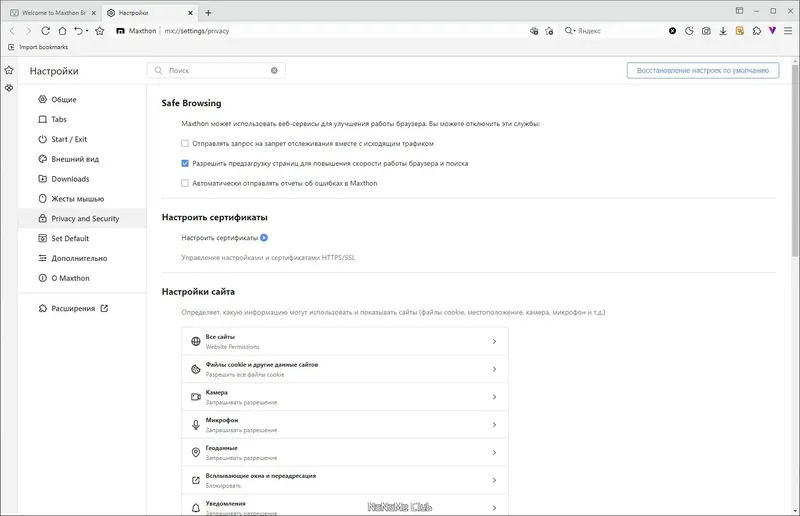Click the night mode moon icon

pos(689,31)
